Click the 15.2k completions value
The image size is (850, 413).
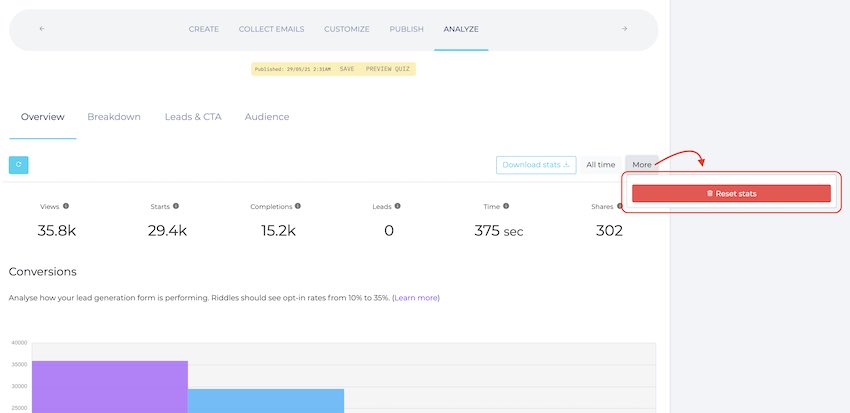pos(278,231)
